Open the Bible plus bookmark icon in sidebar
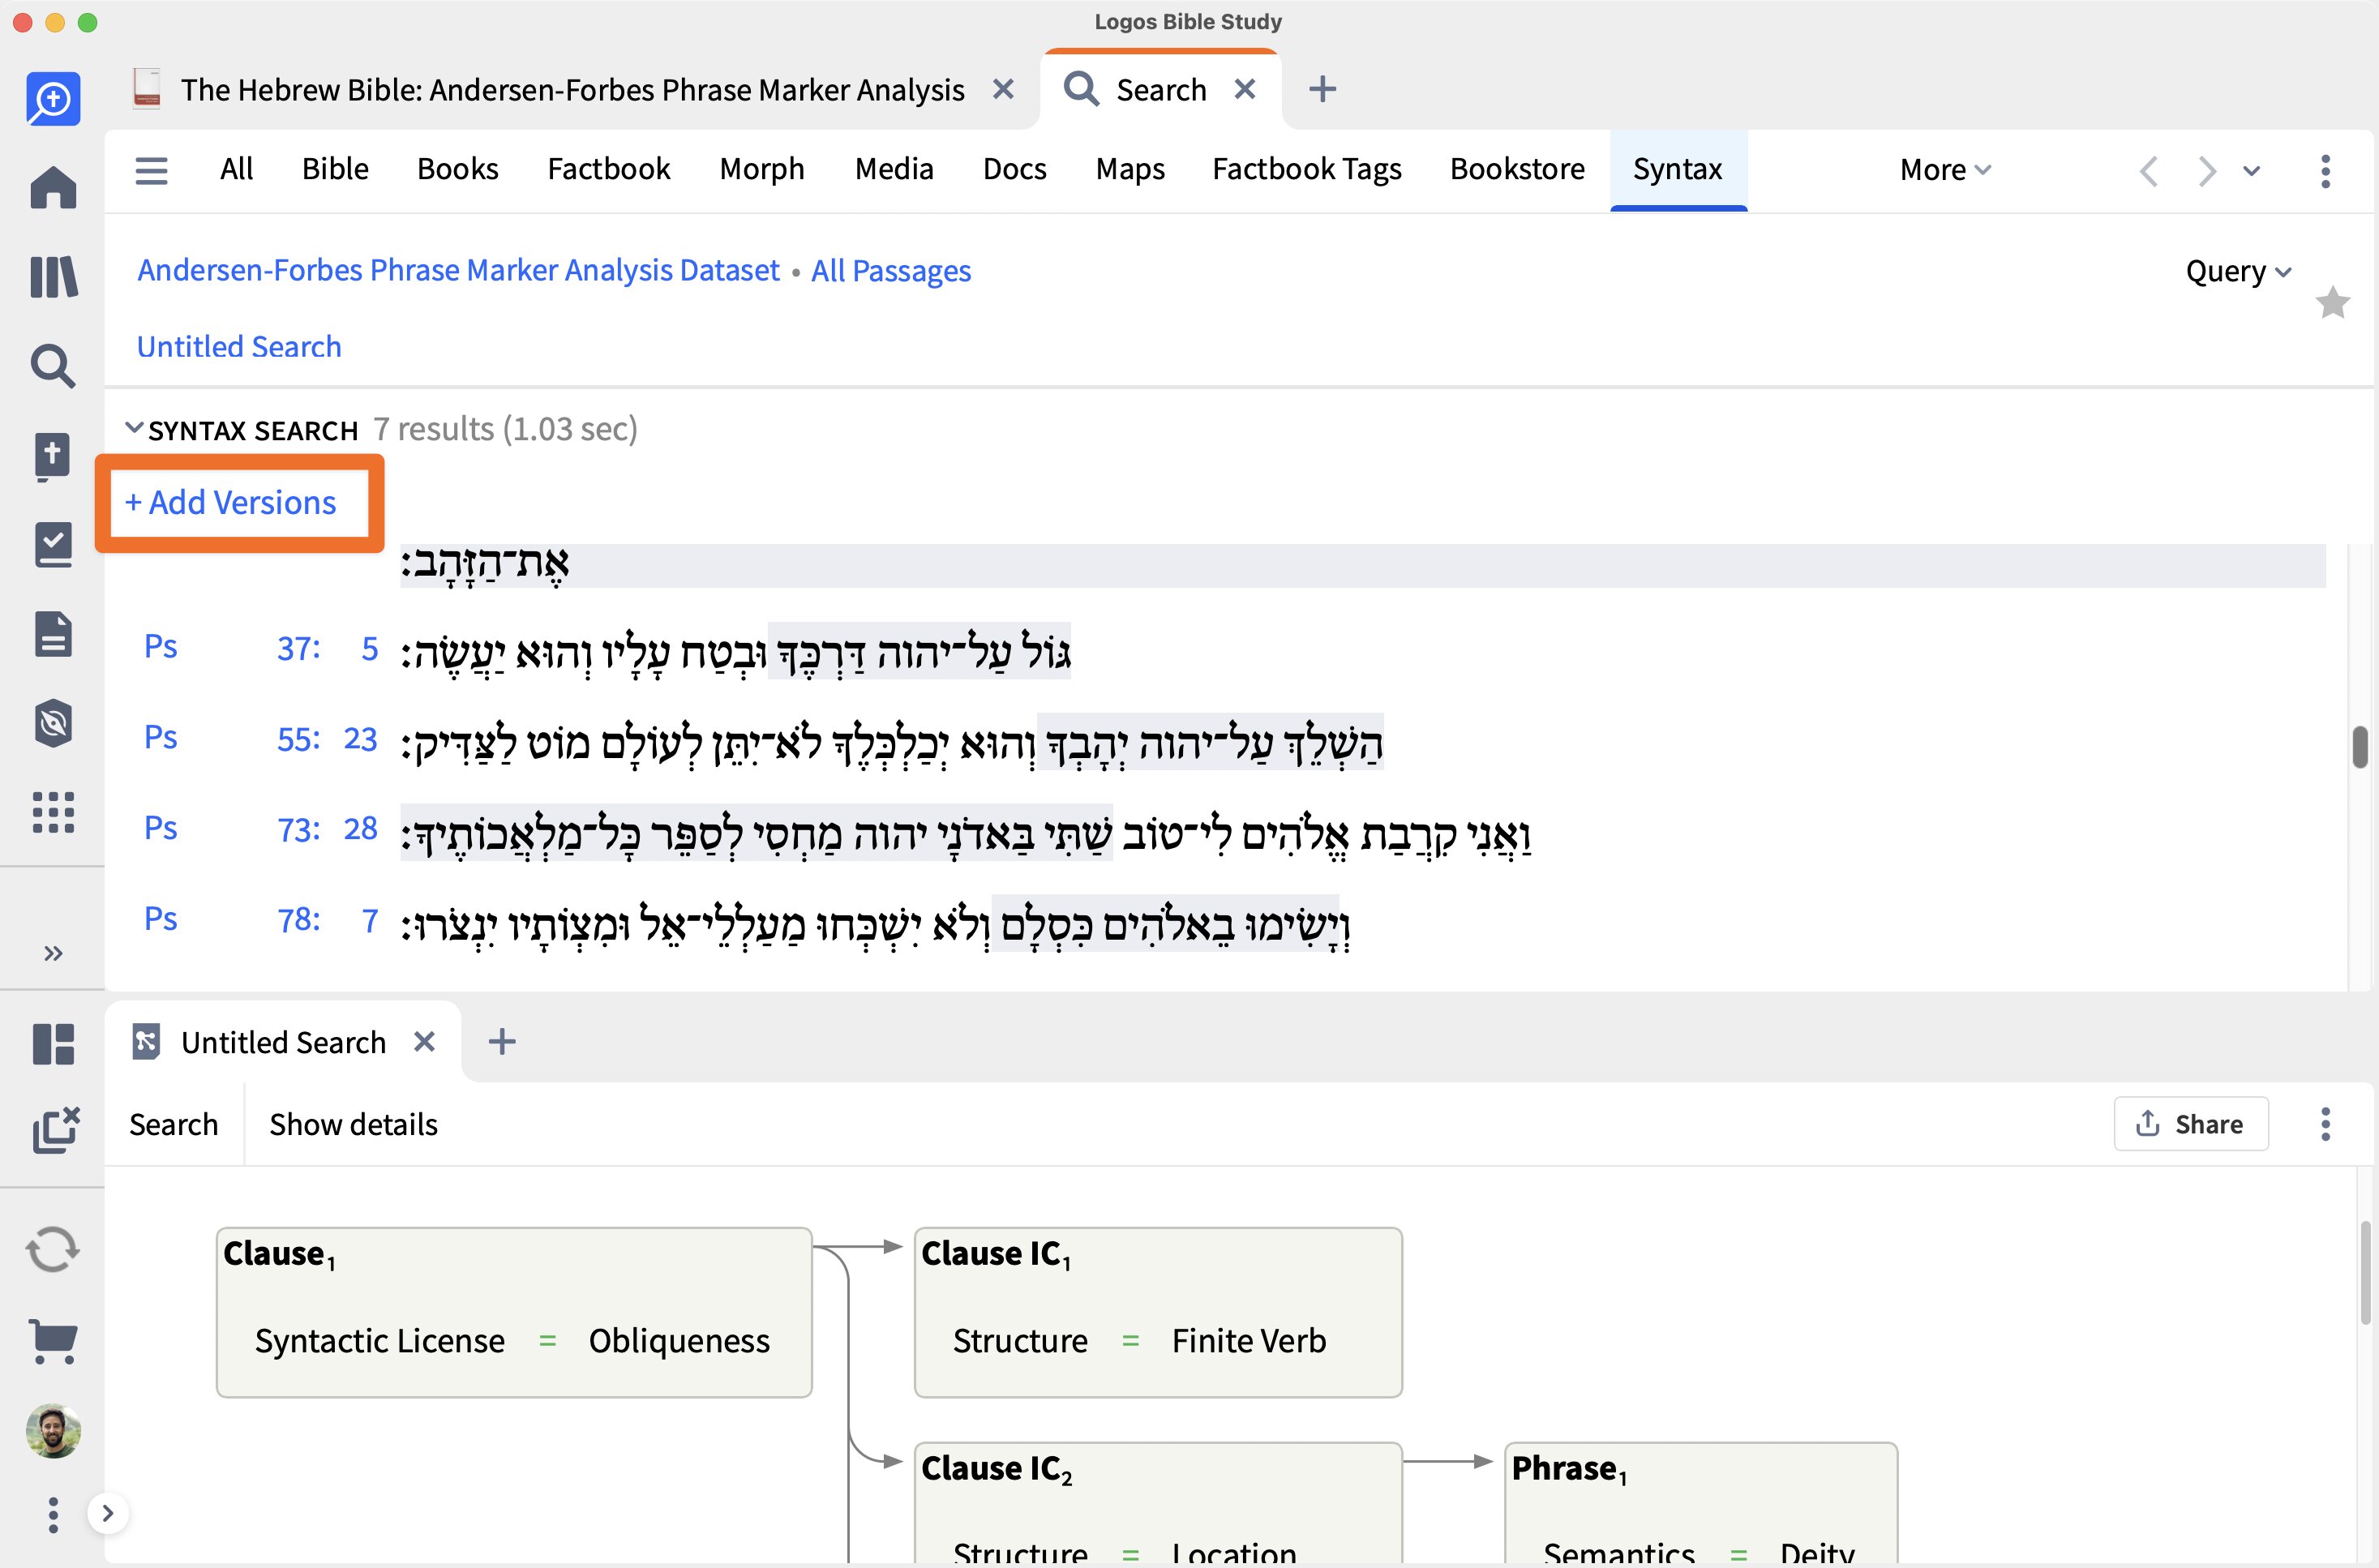 point(53,456)
